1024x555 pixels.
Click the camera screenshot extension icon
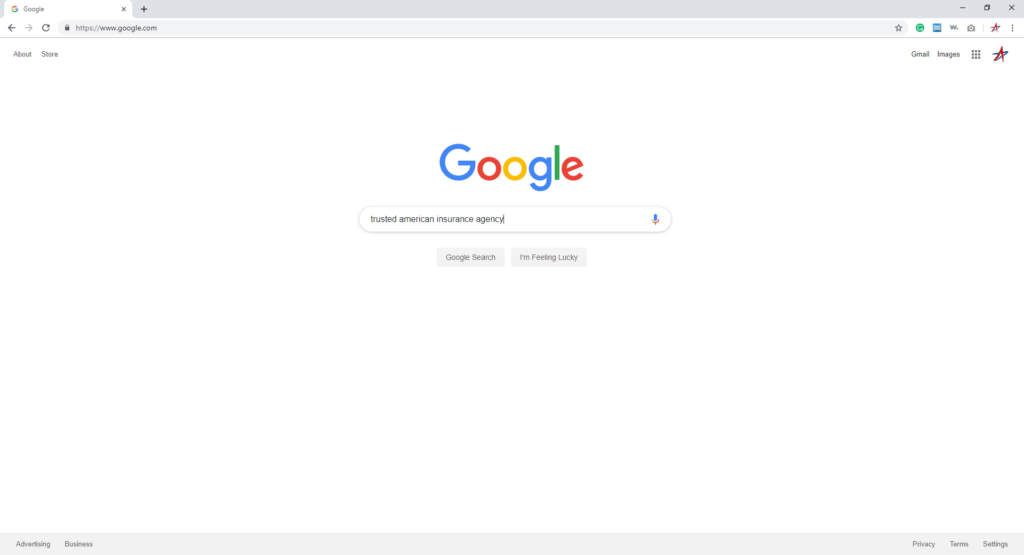click(971, 28)
